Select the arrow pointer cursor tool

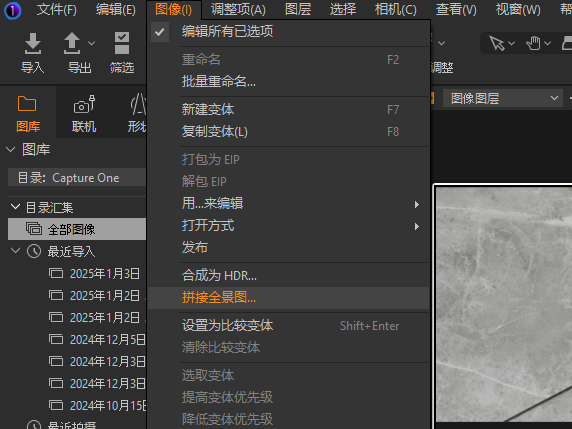496,43
